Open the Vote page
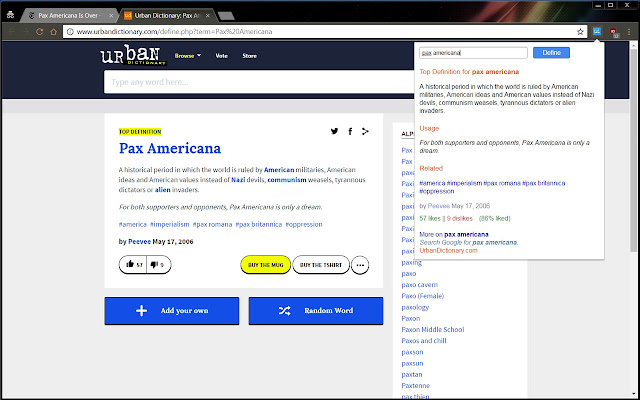Viewport: 640px width, 400px height. click(x=221, y=56)
